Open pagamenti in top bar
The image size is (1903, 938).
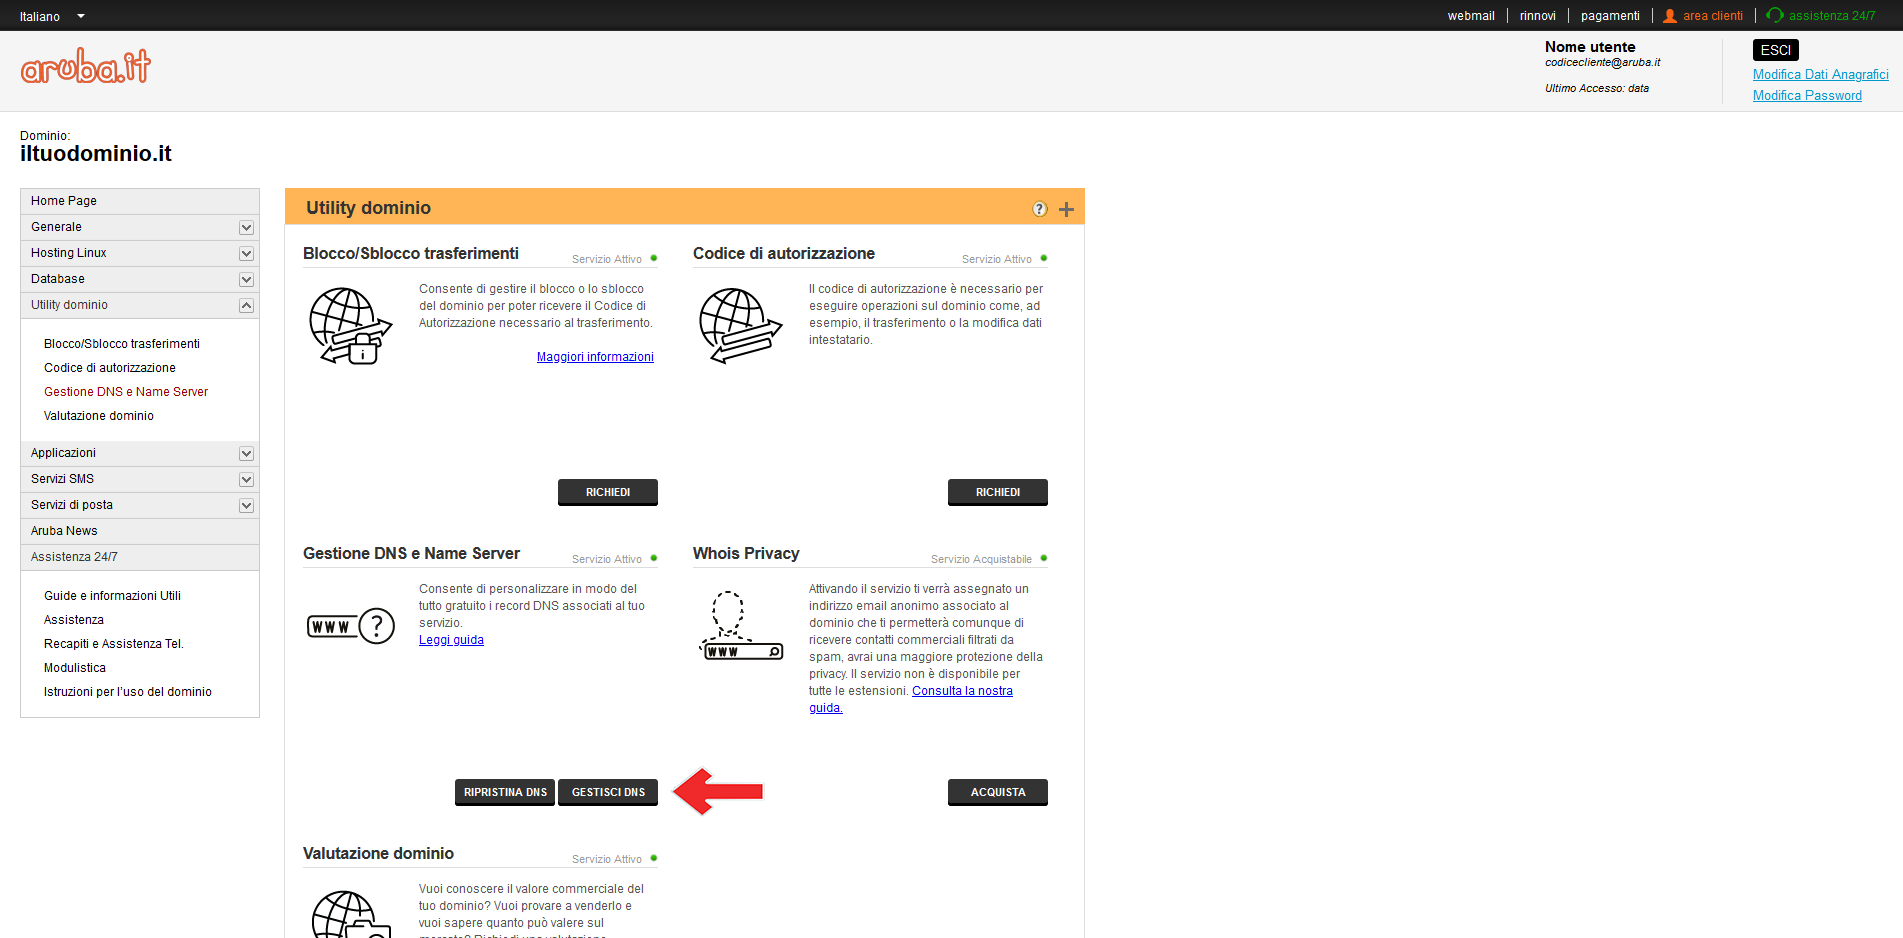click(x=1610, y=16)
